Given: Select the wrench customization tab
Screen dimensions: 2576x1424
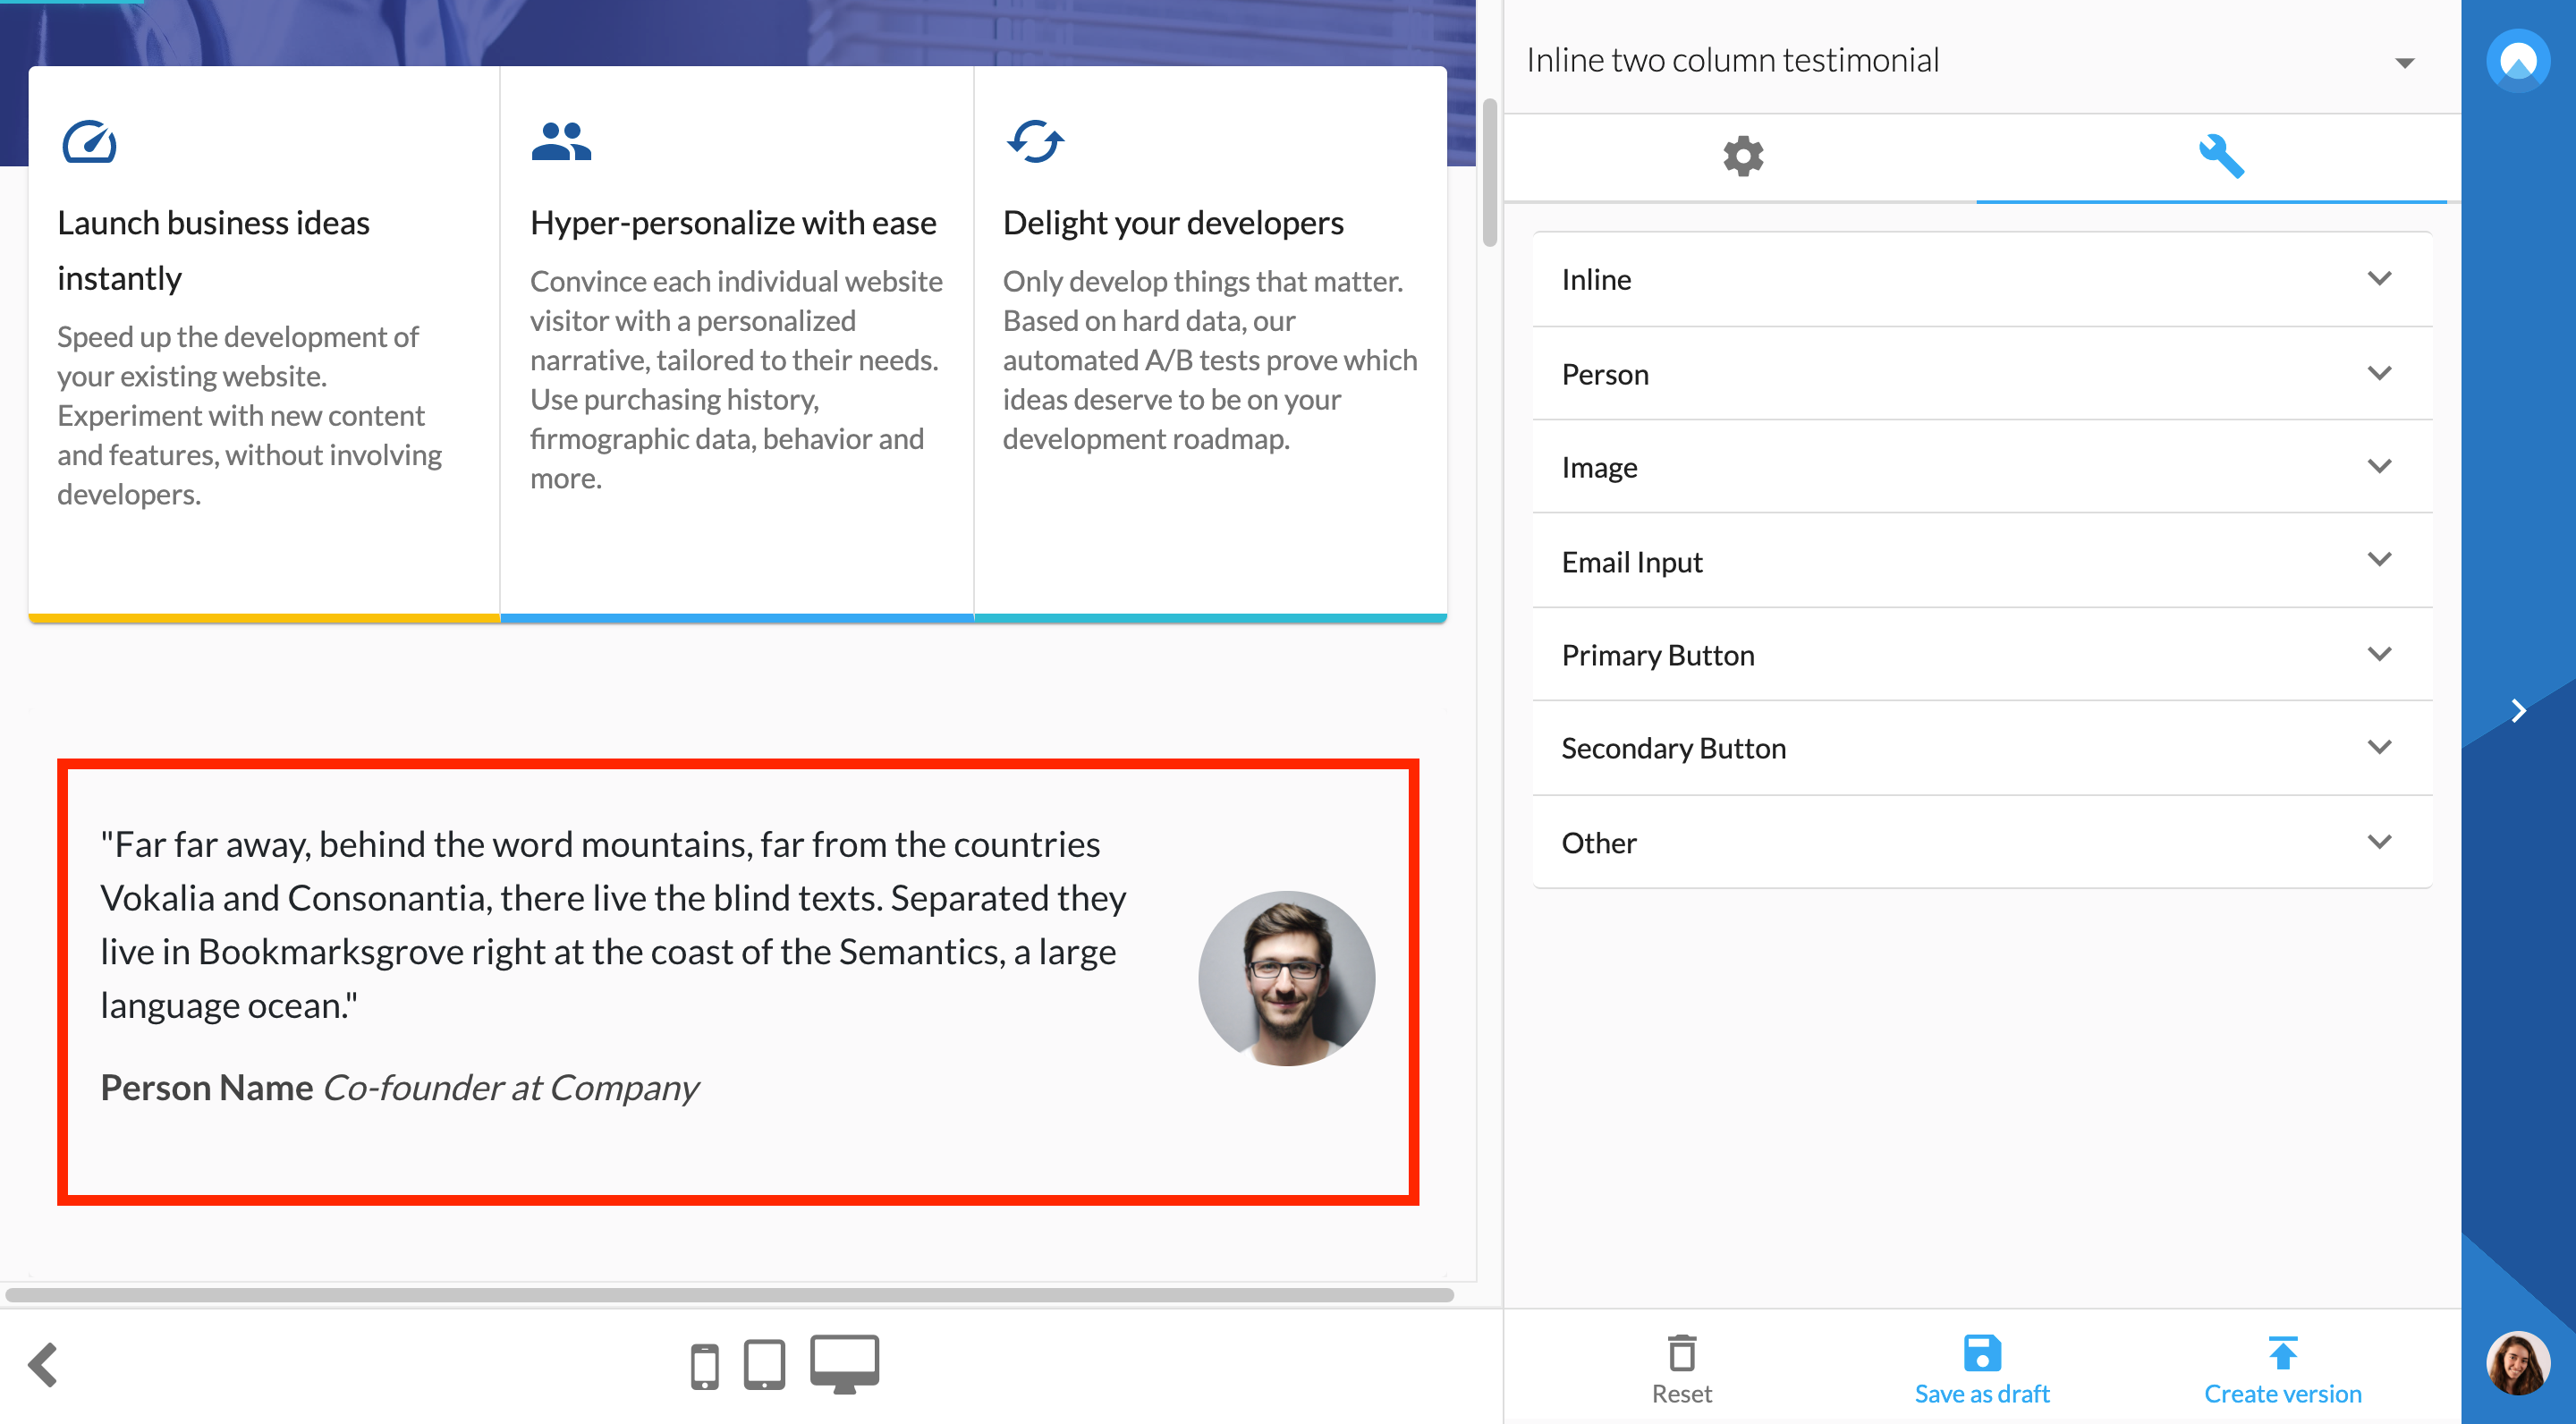Looking at the screenshot, I should 2220,156.
